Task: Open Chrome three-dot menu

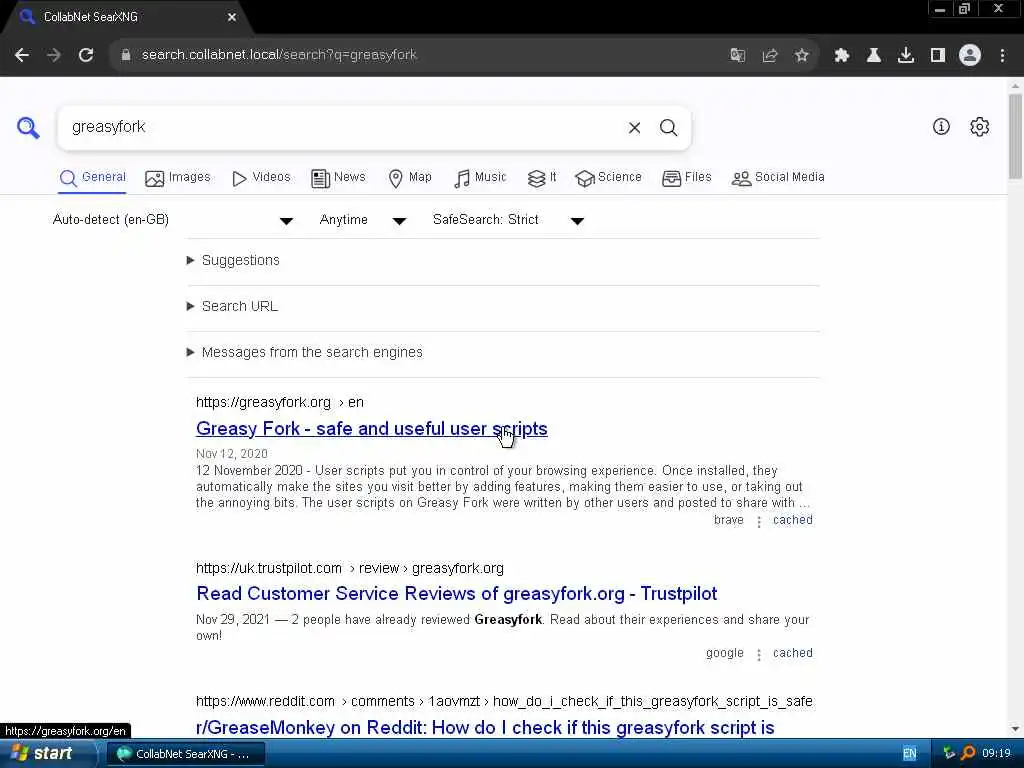Action: pyautogui.click(x=1002, y=55)
